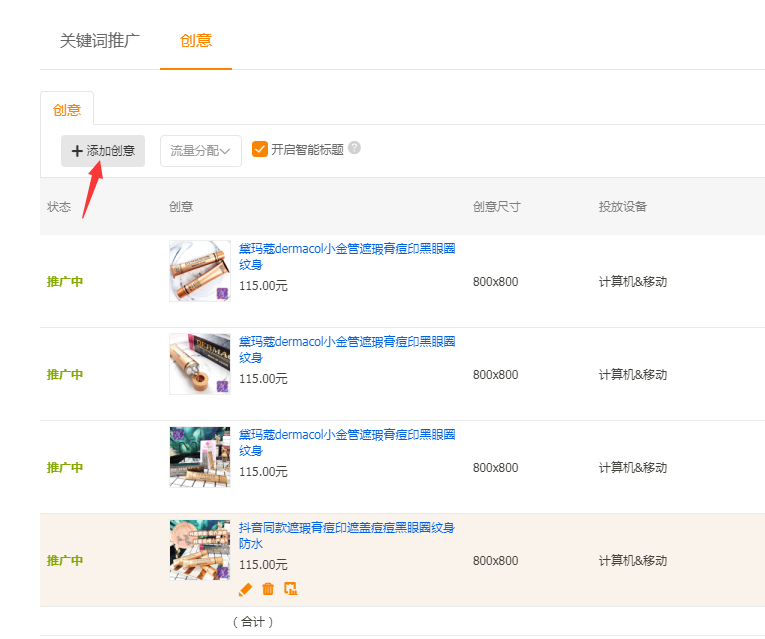This screenshot has width=765, height=639.
Task: Select the 创意 sub-tab above 添加创意
Action: 67,110
